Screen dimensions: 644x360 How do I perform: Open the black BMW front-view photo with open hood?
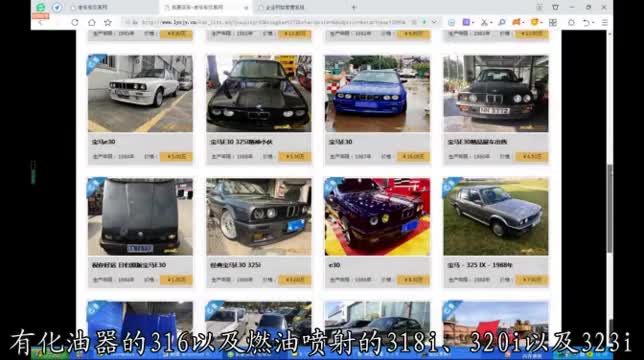coord(259,94)
